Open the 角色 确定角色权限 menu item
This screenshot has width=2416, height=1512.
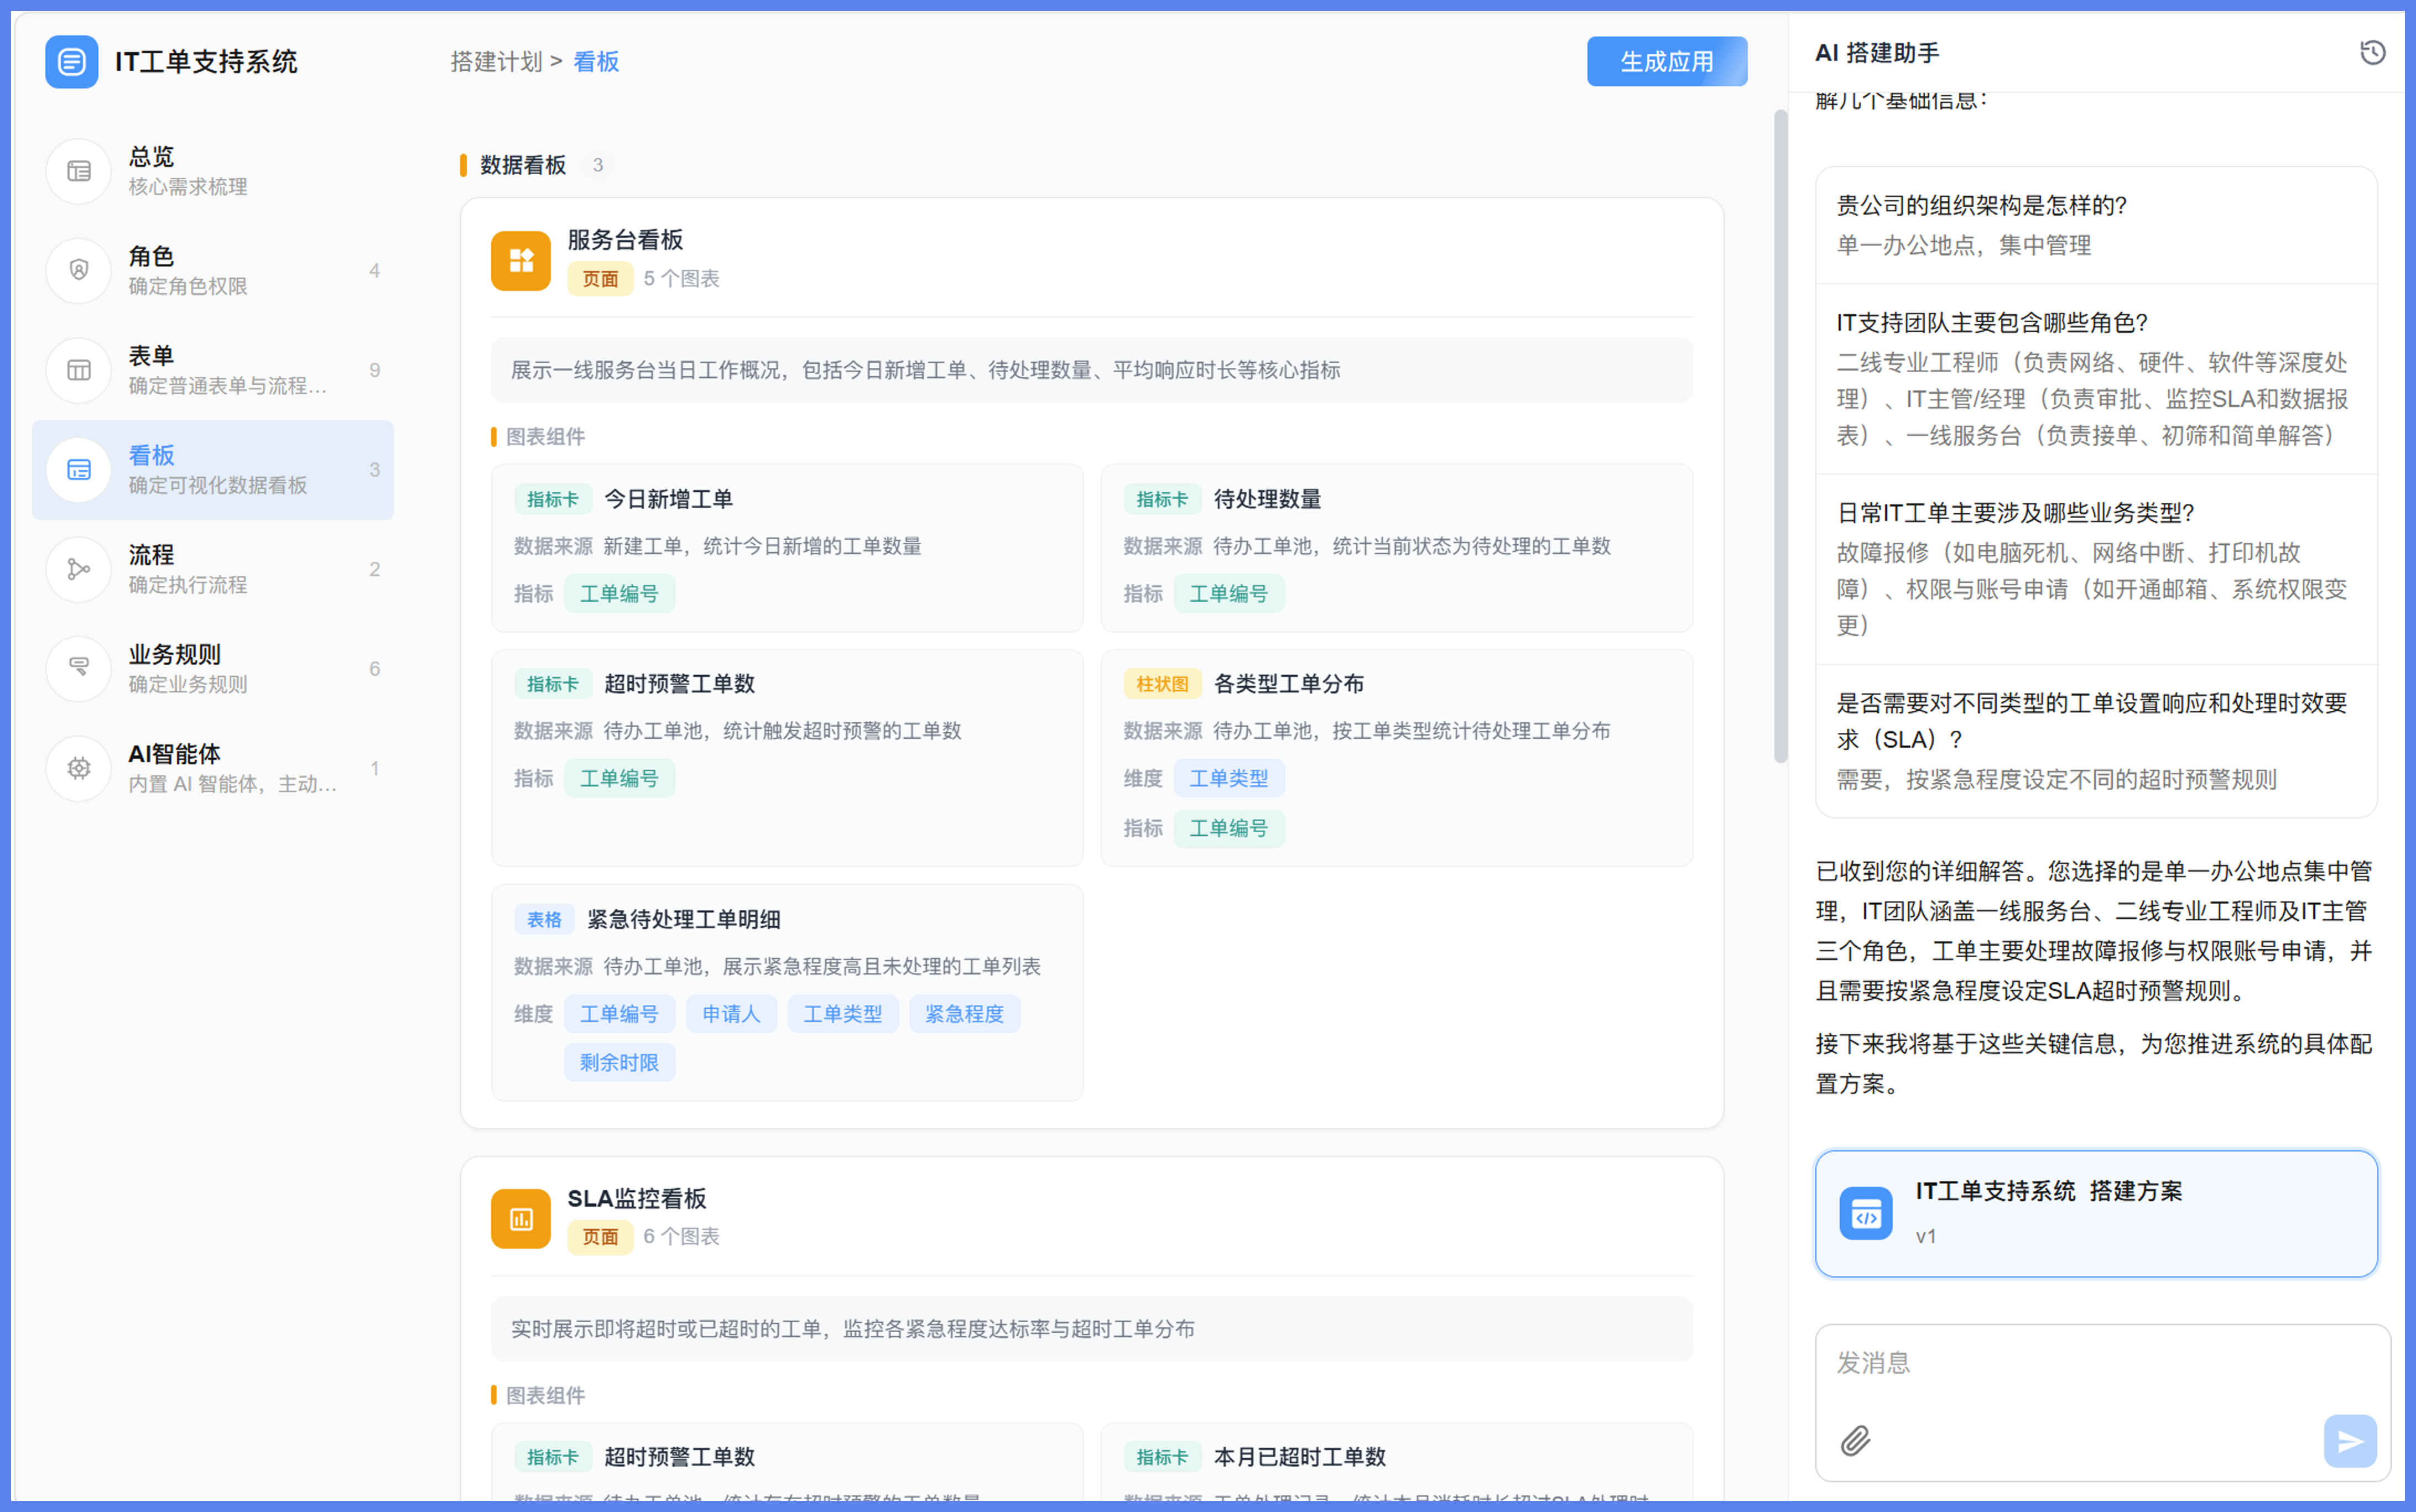coord(213,270)
